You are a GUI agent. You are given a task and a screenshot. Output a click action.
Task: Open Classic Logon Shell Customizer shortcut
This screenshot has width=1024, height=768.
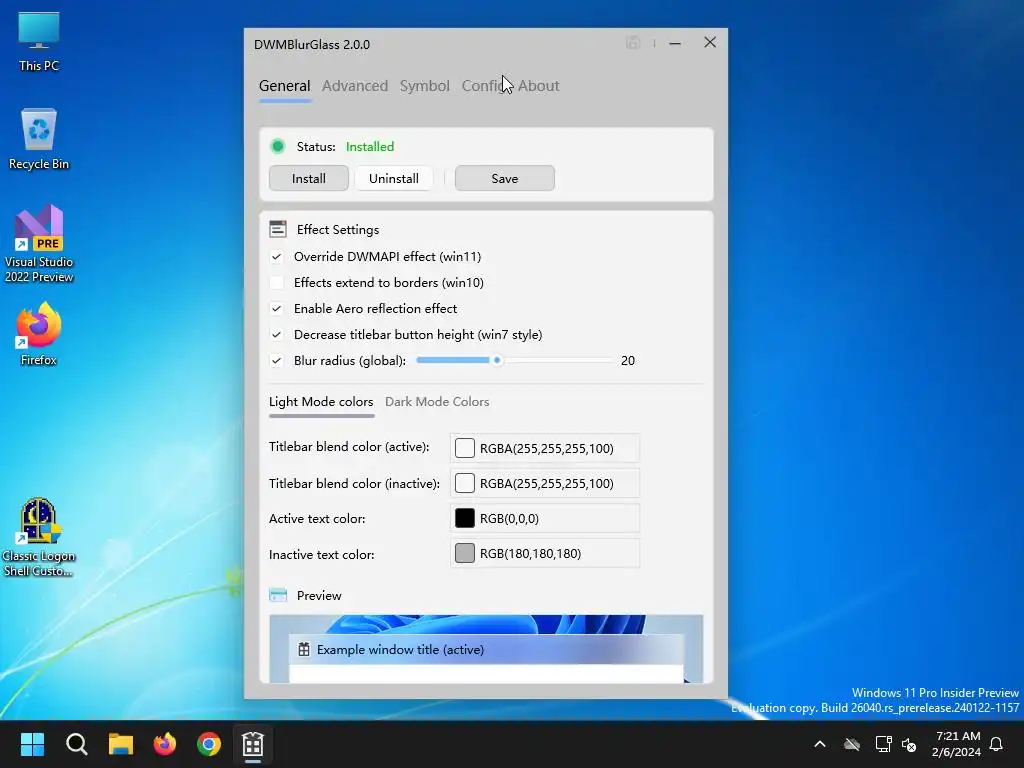(39, 537)
